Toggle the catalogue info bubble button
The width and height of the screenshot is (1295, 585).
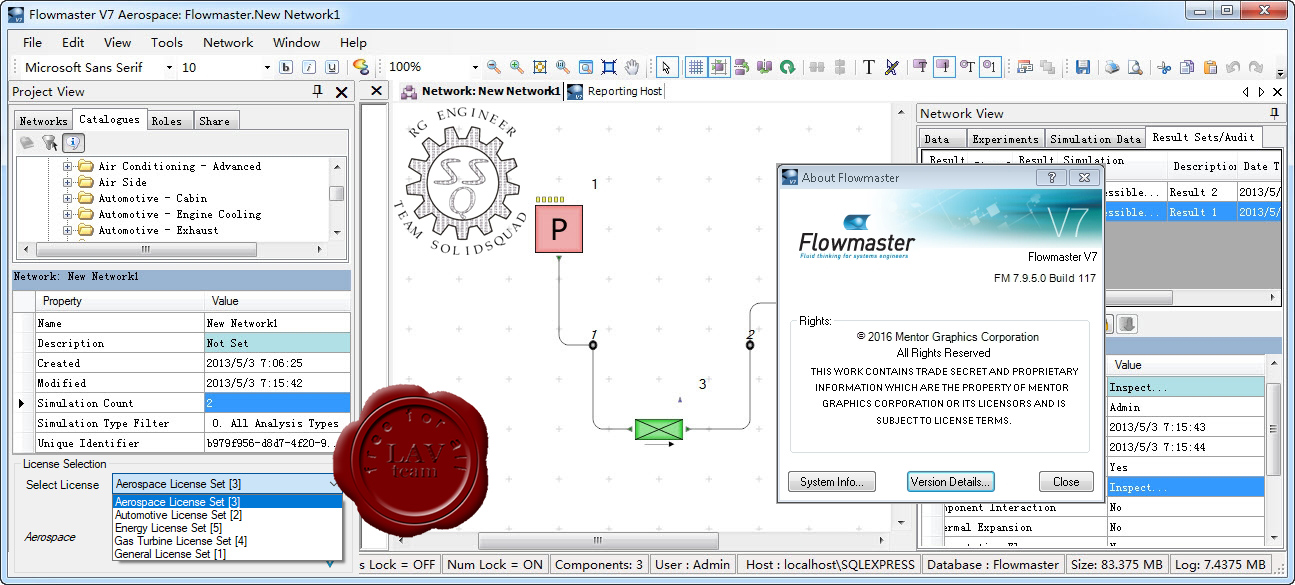click(73, 143)
